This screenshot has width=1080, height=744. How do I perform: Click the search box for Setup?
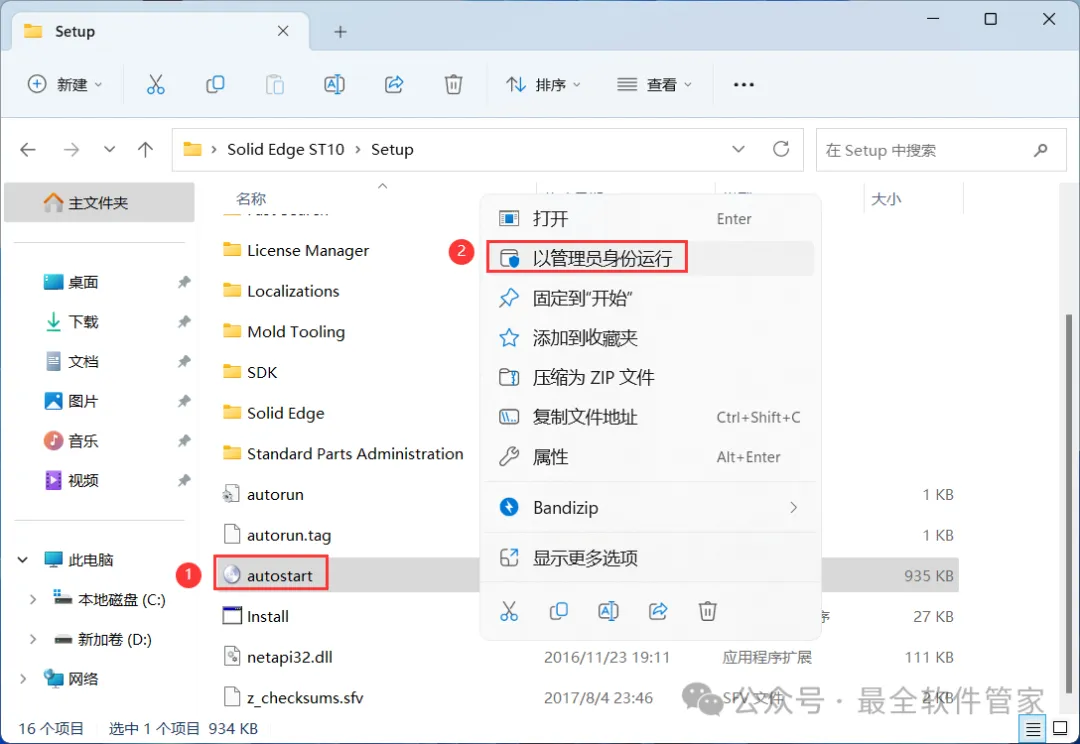[x=941, y=150]
